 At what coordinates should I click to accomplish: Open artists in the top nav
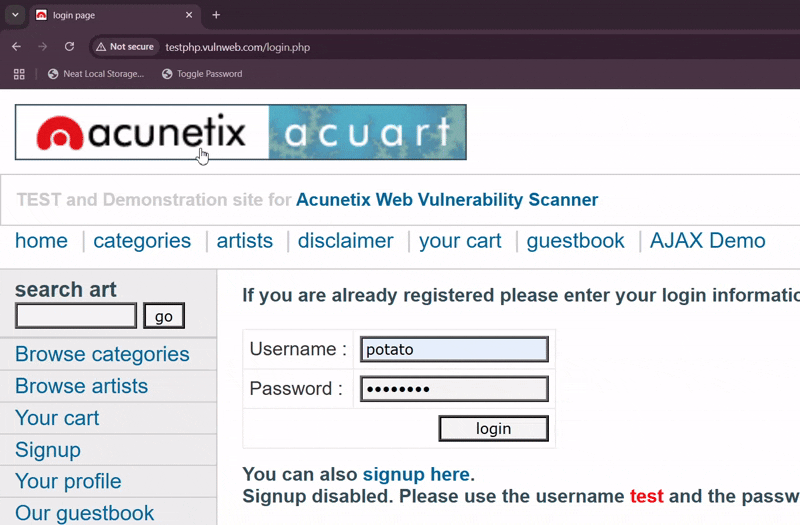pos(245,240)
